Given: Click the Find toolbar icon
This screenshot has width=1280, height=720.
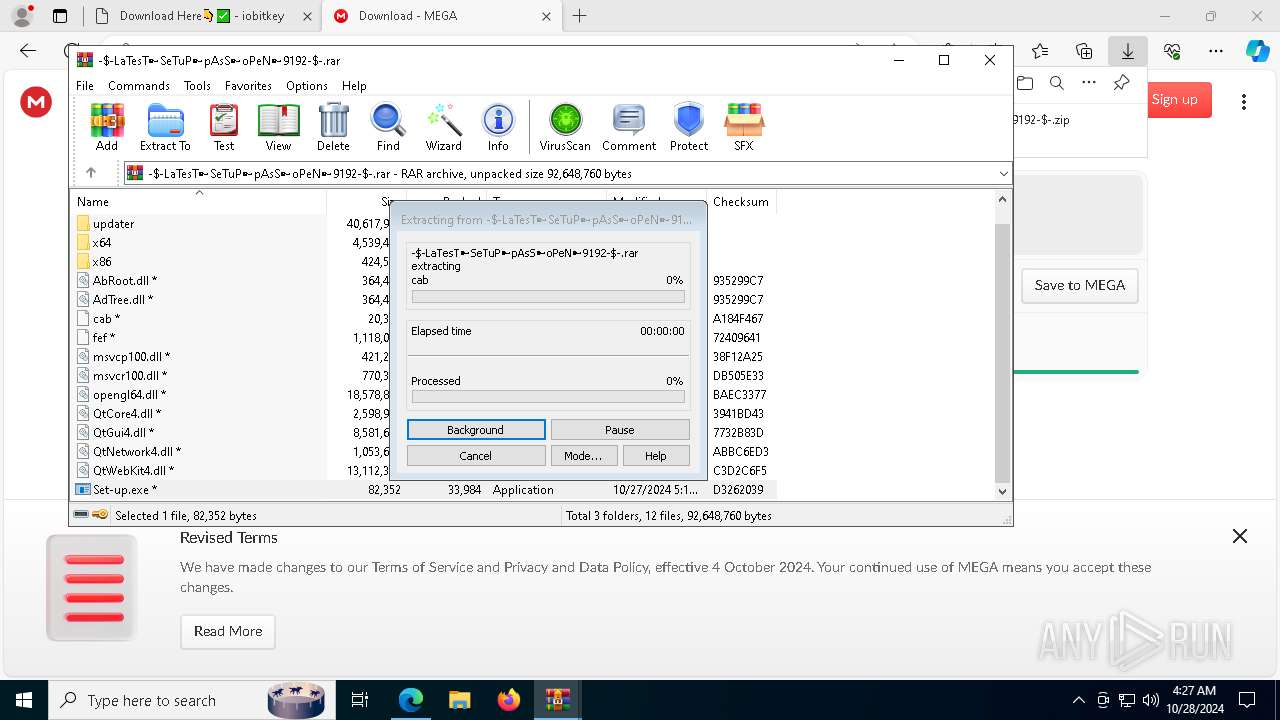Looking at the screenshot, I should coord(388,127).
